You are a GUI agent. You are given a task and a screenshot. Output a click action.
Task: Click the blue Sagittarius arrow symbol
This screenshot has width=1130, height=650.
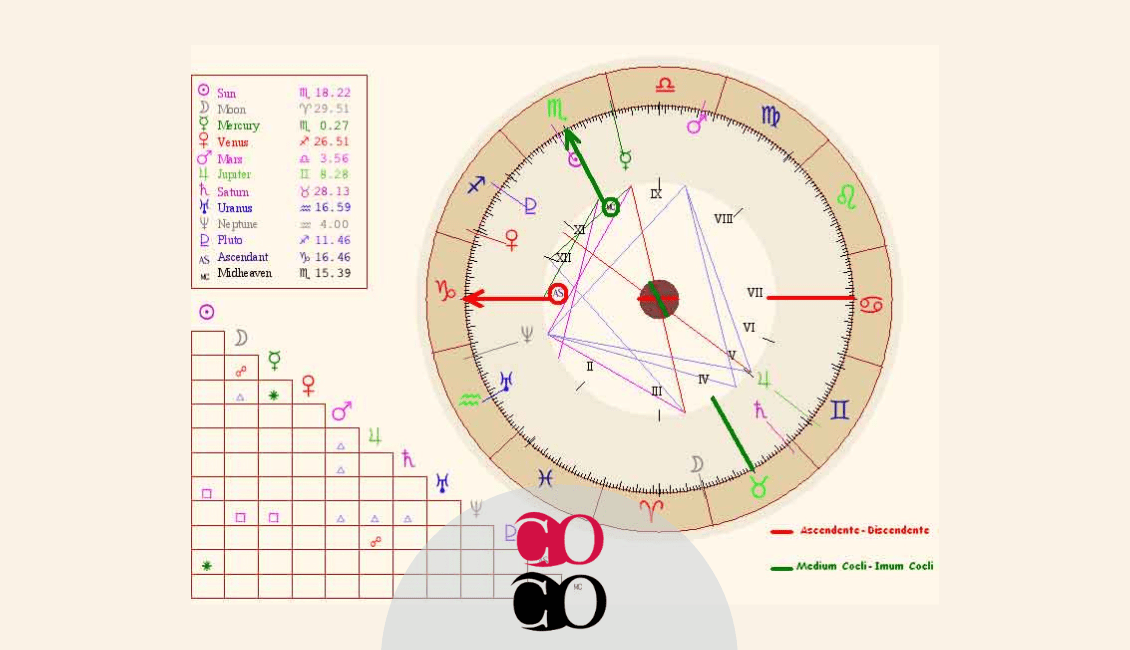point(476,184)
